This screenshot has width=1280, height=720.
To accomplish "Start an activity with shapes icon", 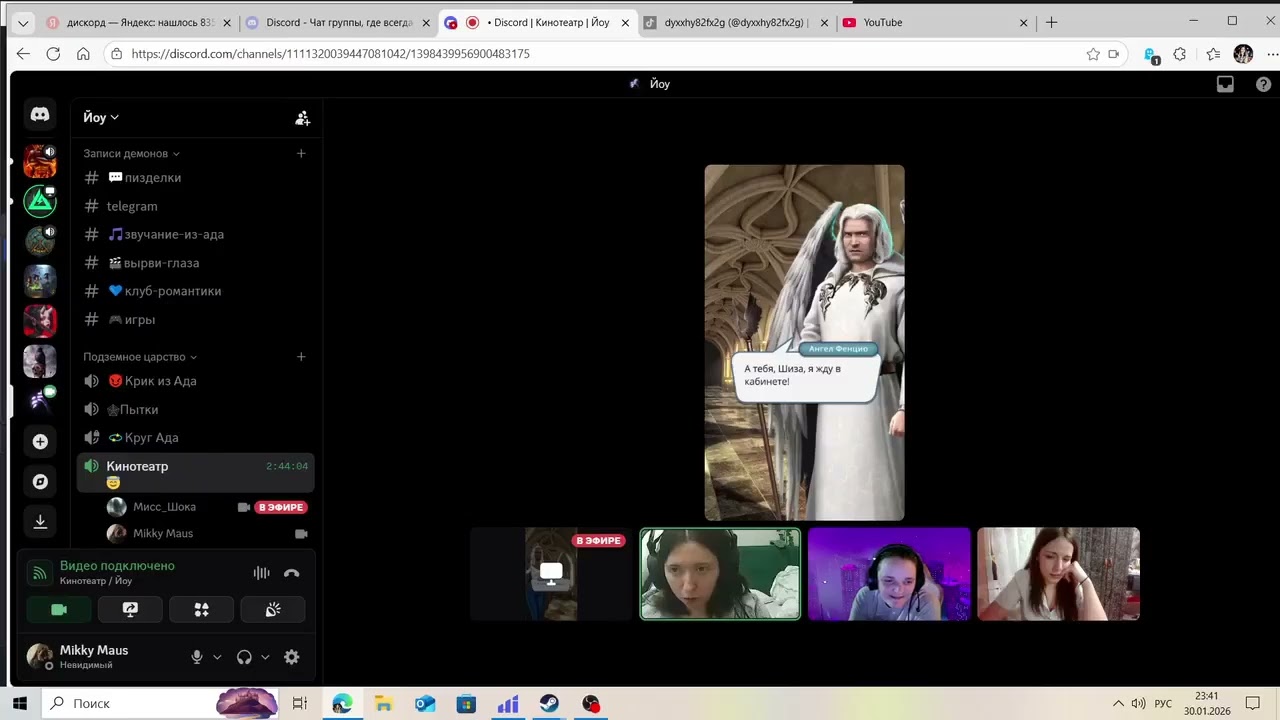I will click(x=201, y=609).
